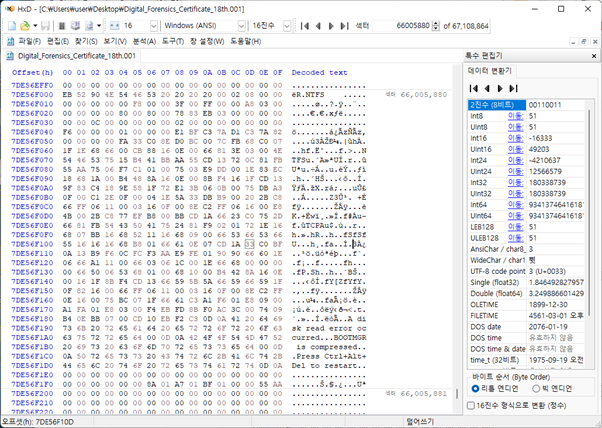Image resolution: width=602 pixels, height=428 pixels.
Task: Go to previous byte in data inspector
Action: tap(487, 88)
